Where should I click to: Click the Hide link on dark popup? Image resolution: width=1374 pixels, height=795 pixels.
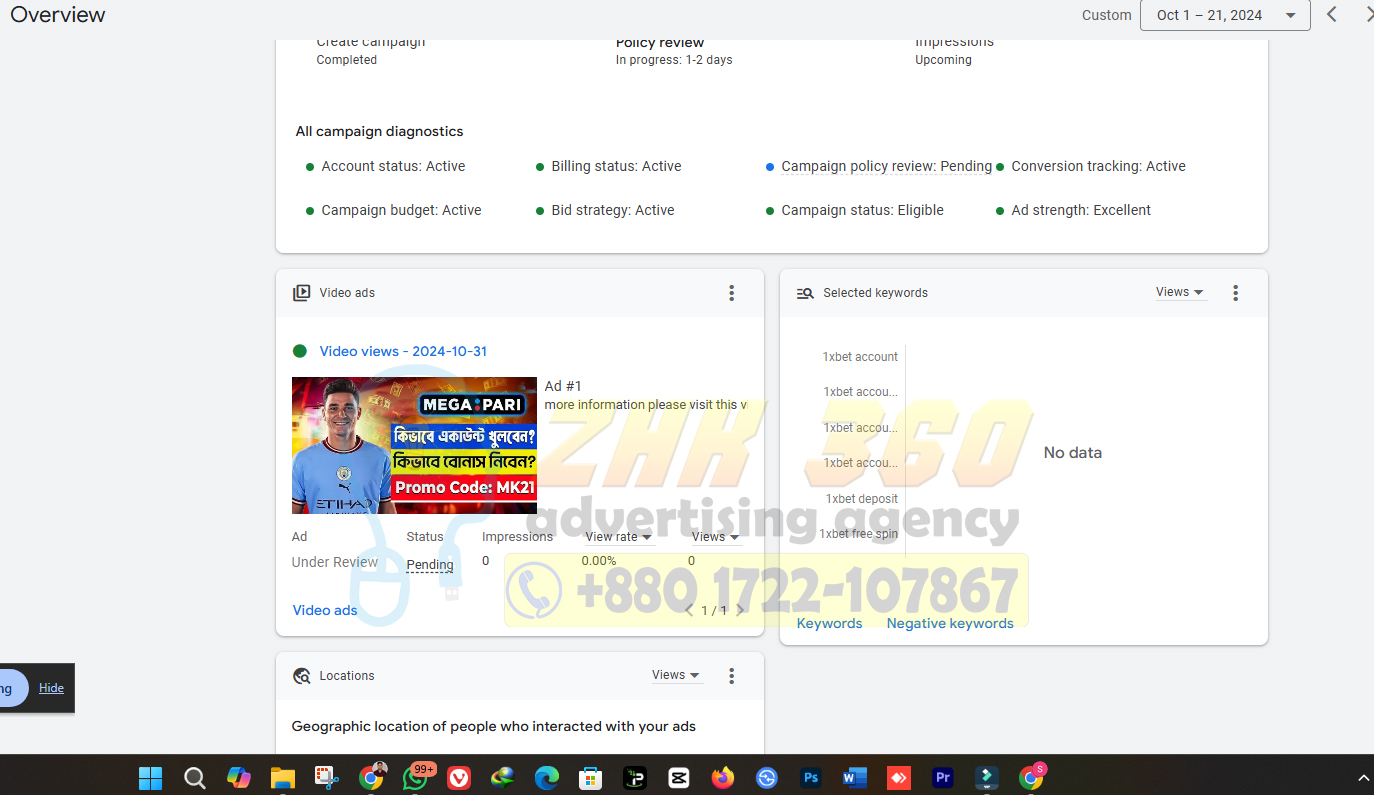51,688
